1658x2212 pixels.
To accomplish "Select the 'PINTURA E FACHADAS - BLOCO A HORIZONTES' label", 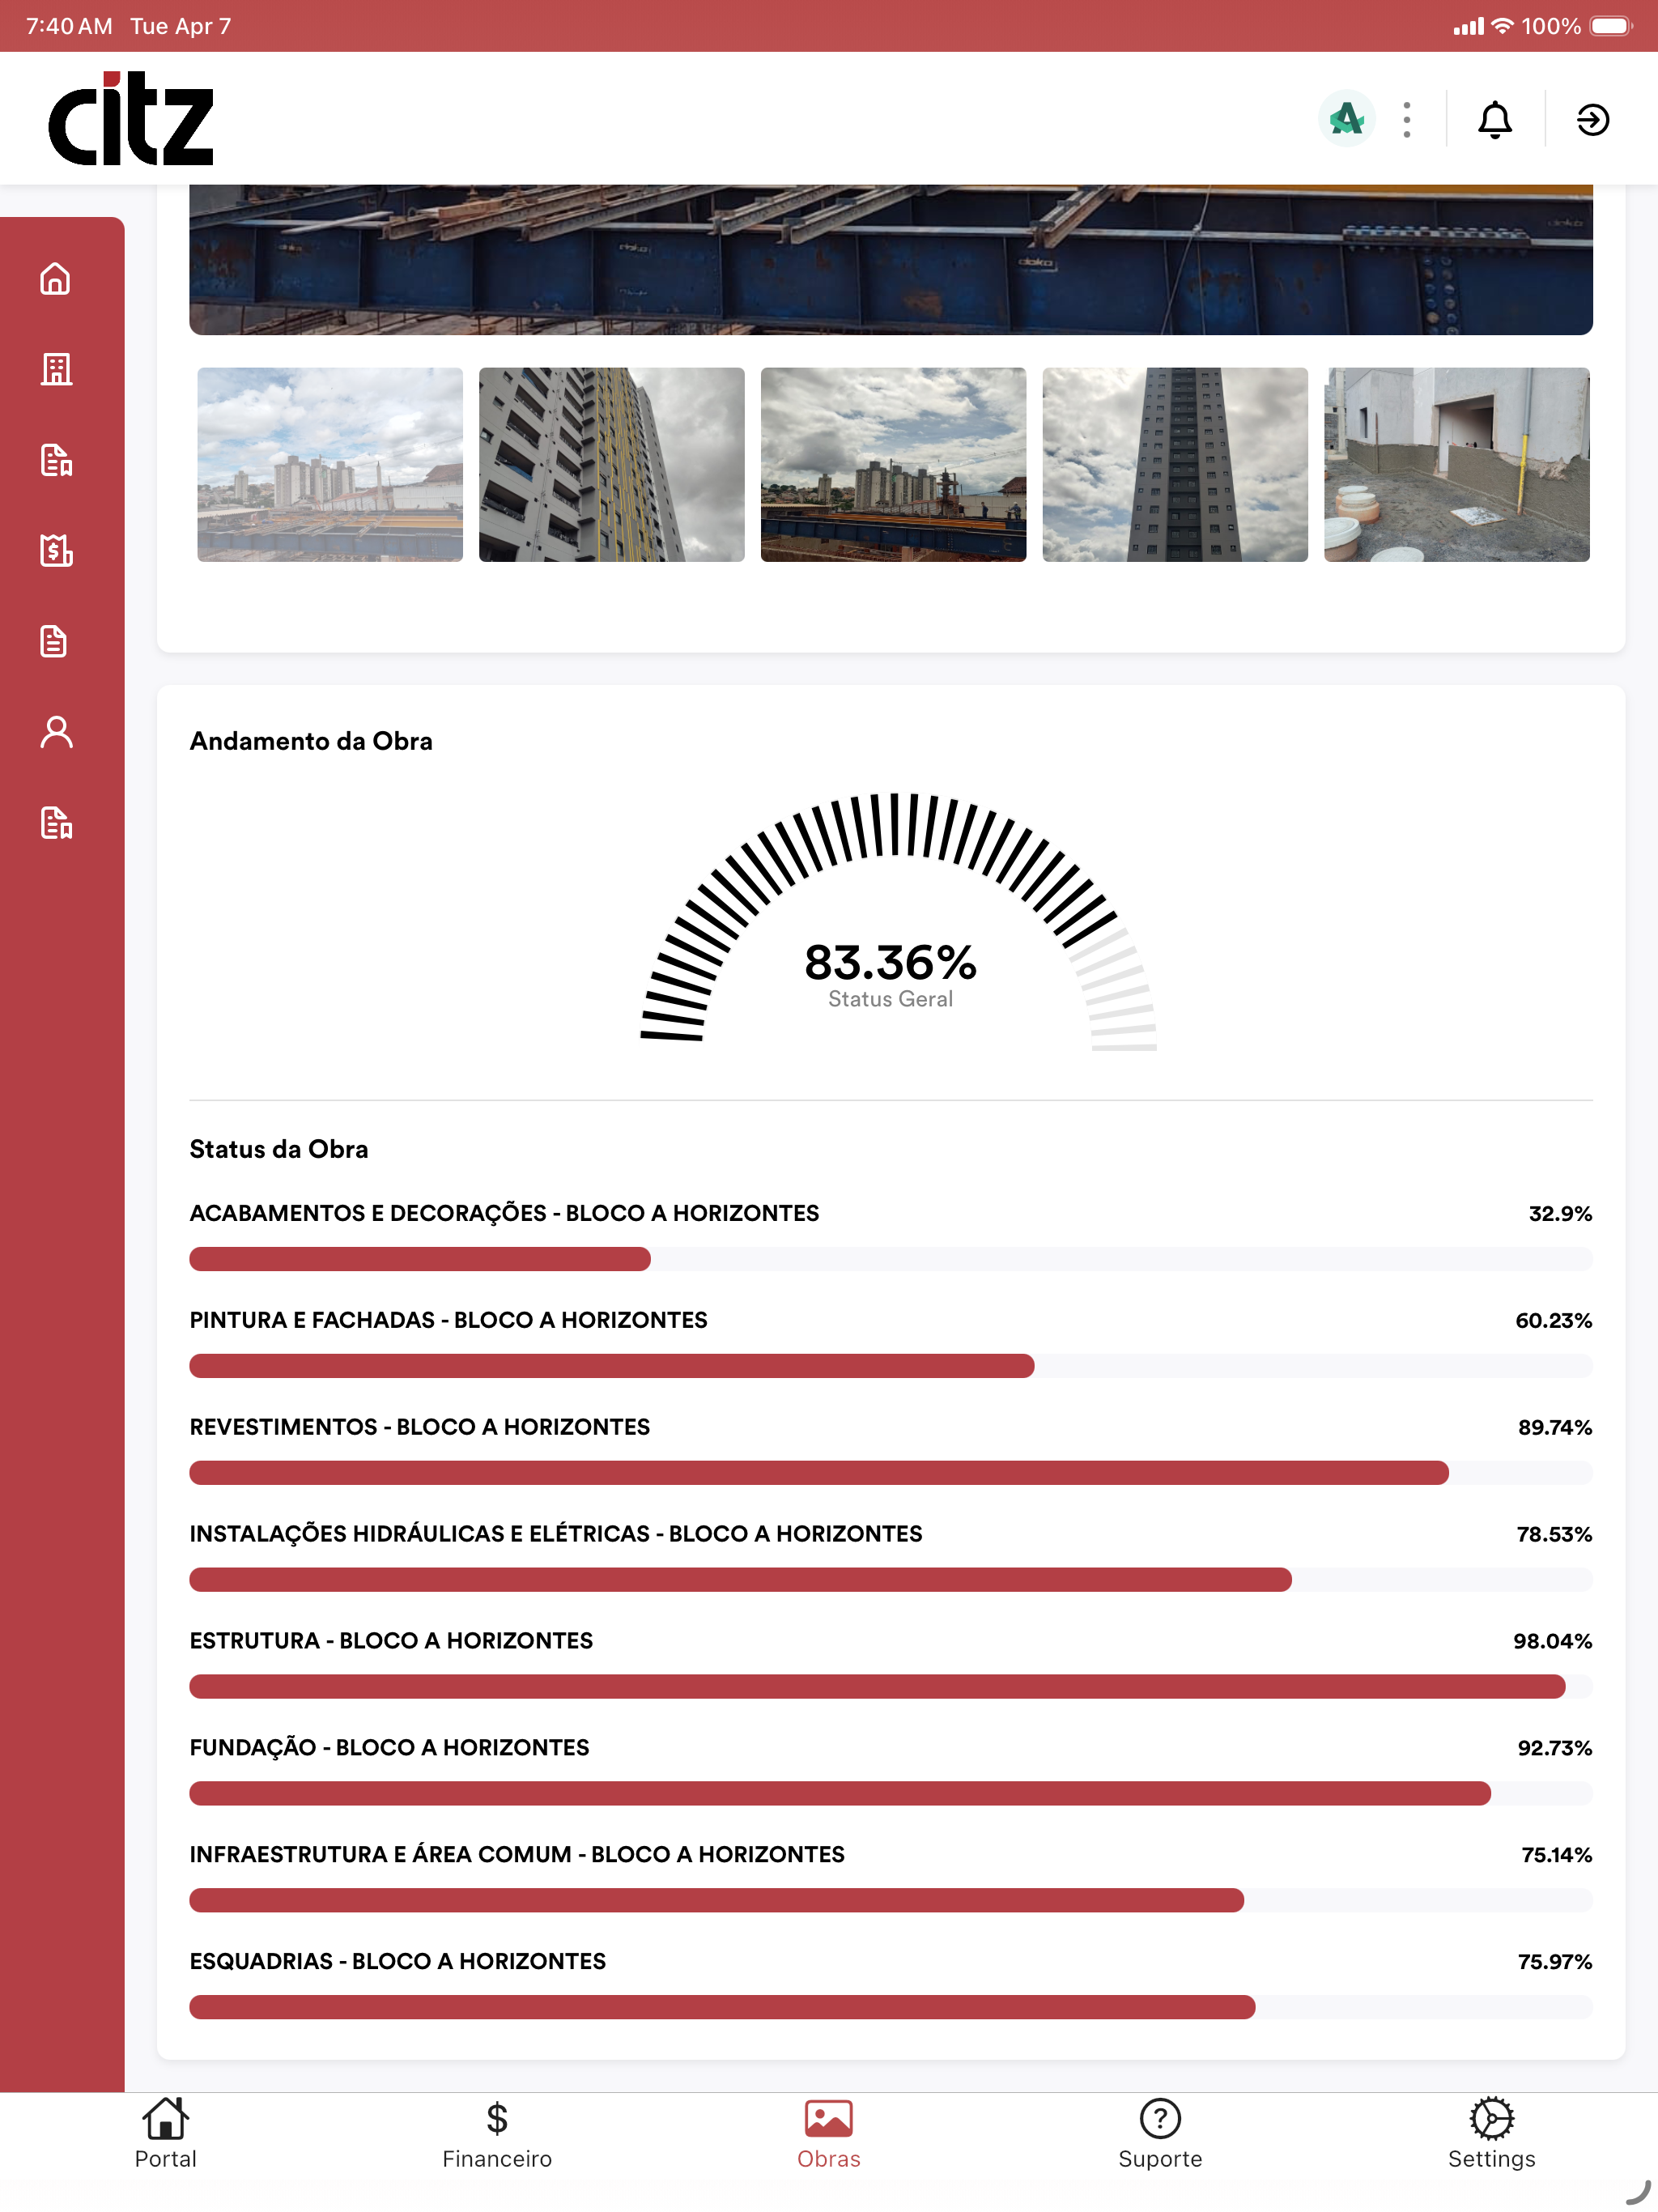I will coord(448,1320).
